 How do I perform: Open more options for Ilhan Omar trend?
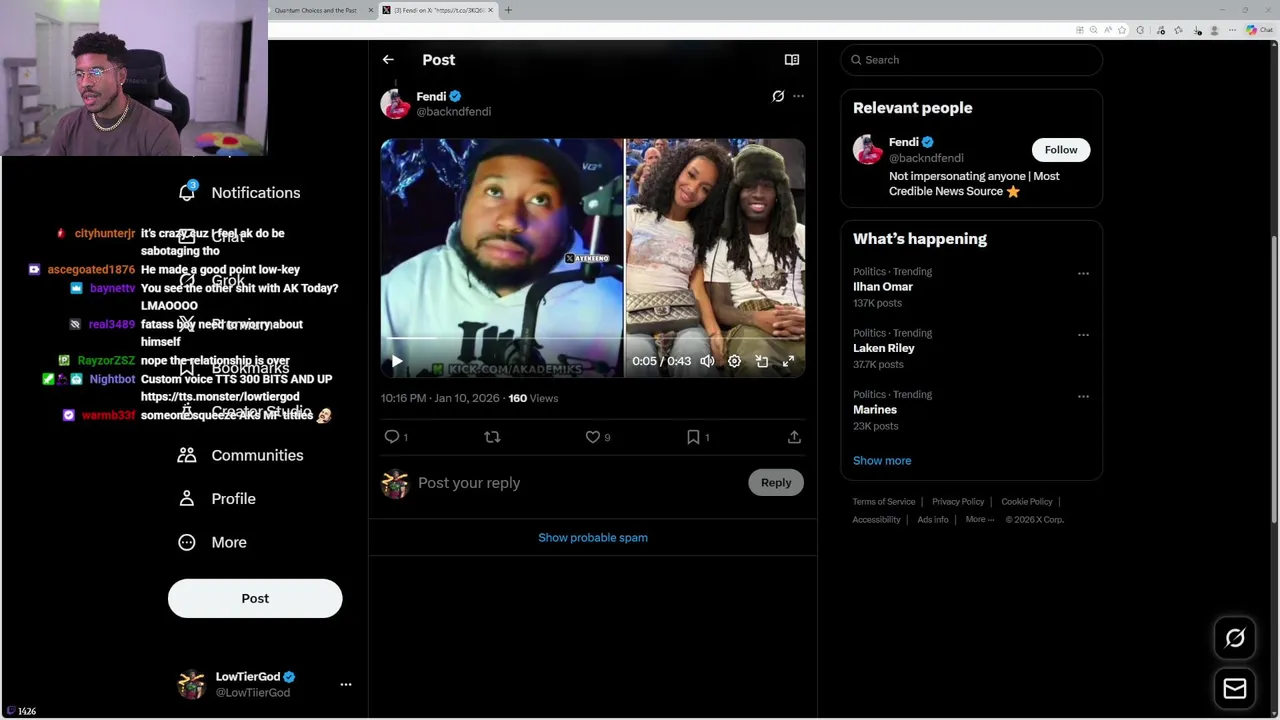[1083, 273]
